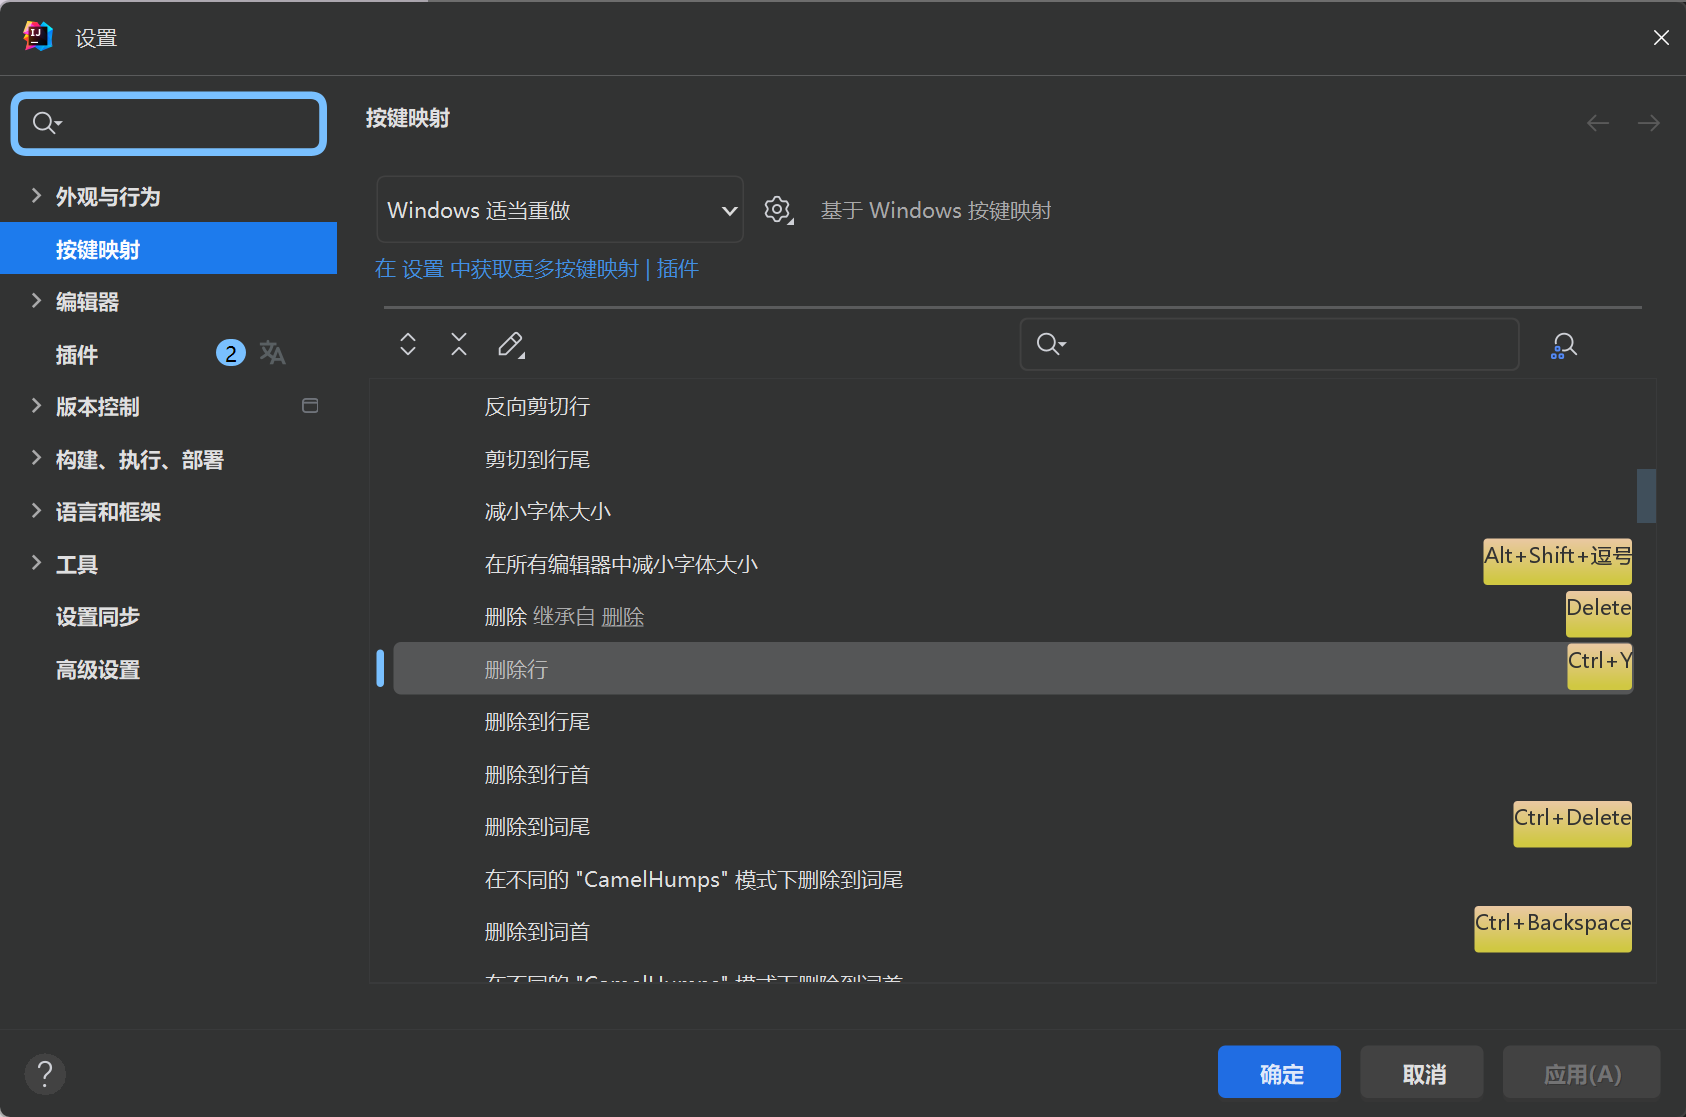Click the IntelliJ IDEA logo icon
This screenshot has width=1686, height=1117.
[38, 36]
